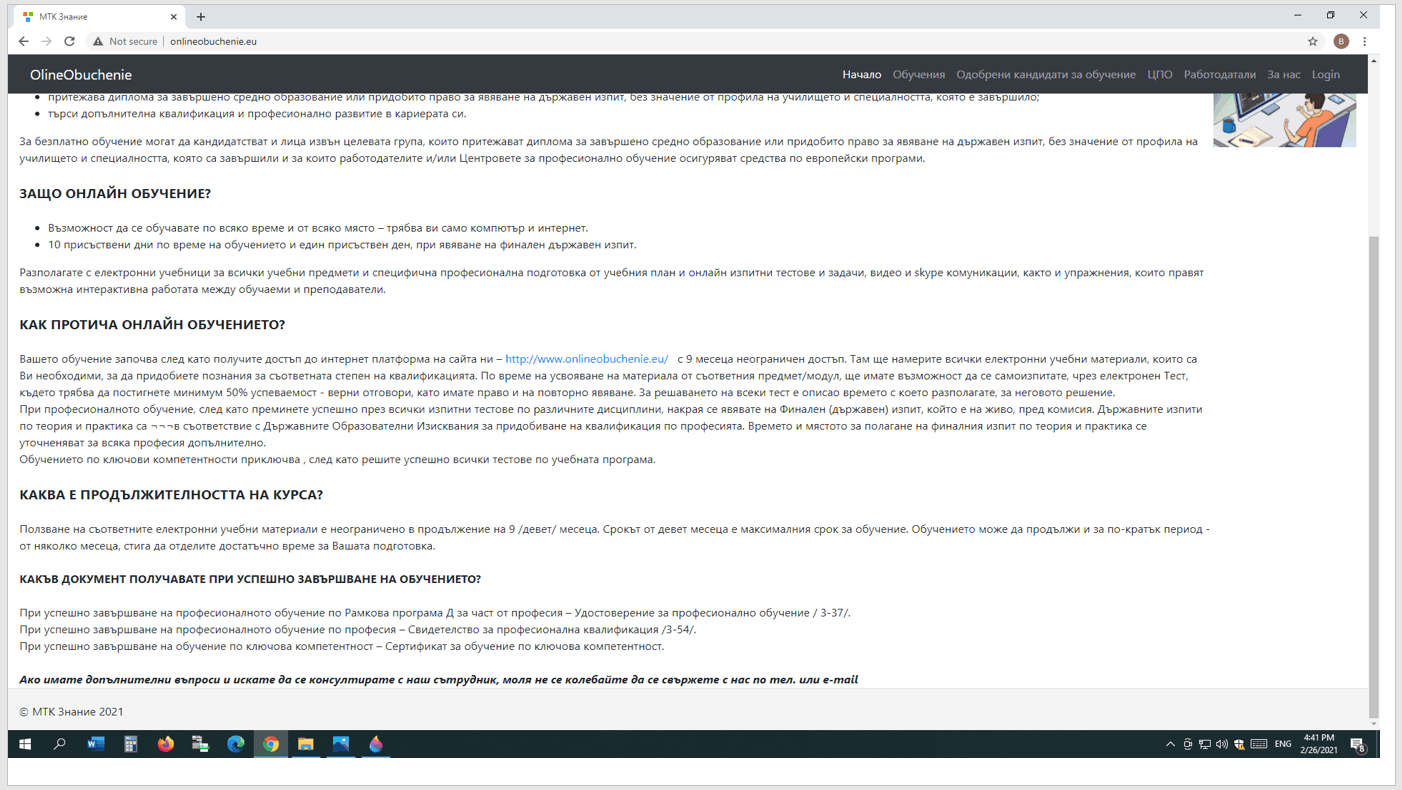Viewport: 1402px width, 790px height.
Task: Open Microsoft Edge from the taskbar
Action: [236, 744]
